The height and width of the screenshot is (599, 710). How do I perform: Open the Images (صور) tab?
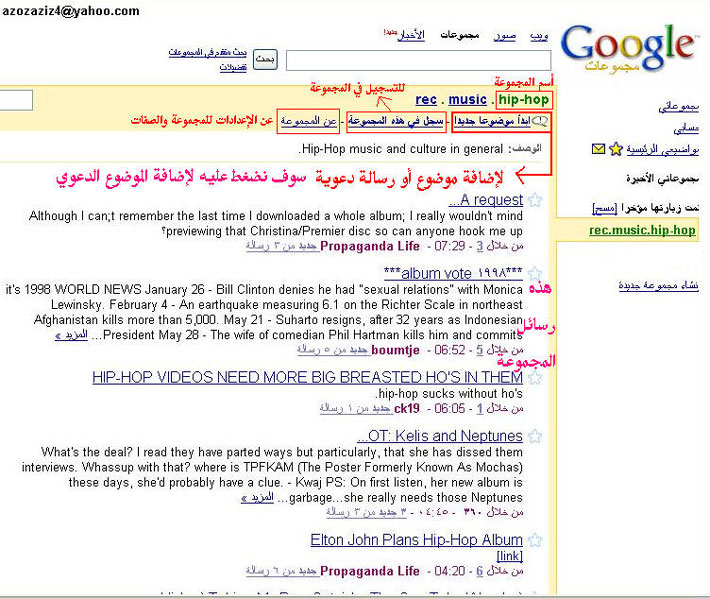click(x=505, y=36)
